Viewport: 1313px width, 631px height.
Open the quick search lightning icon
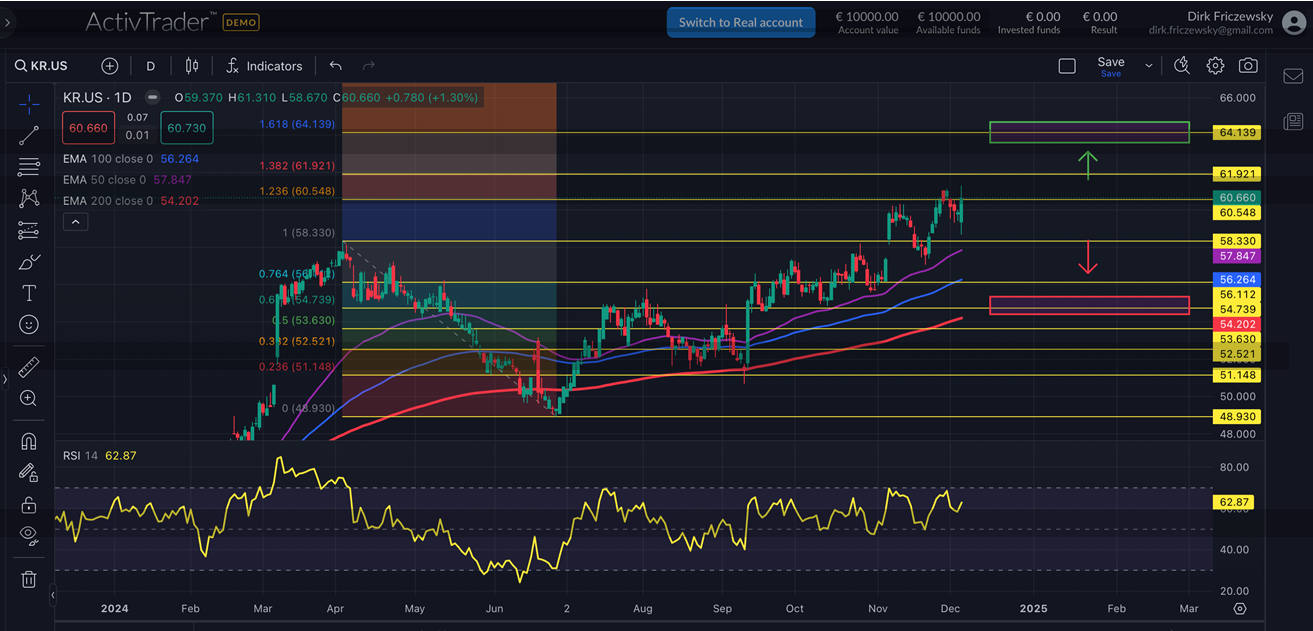pyautogui.click(x=1182, y=66)
